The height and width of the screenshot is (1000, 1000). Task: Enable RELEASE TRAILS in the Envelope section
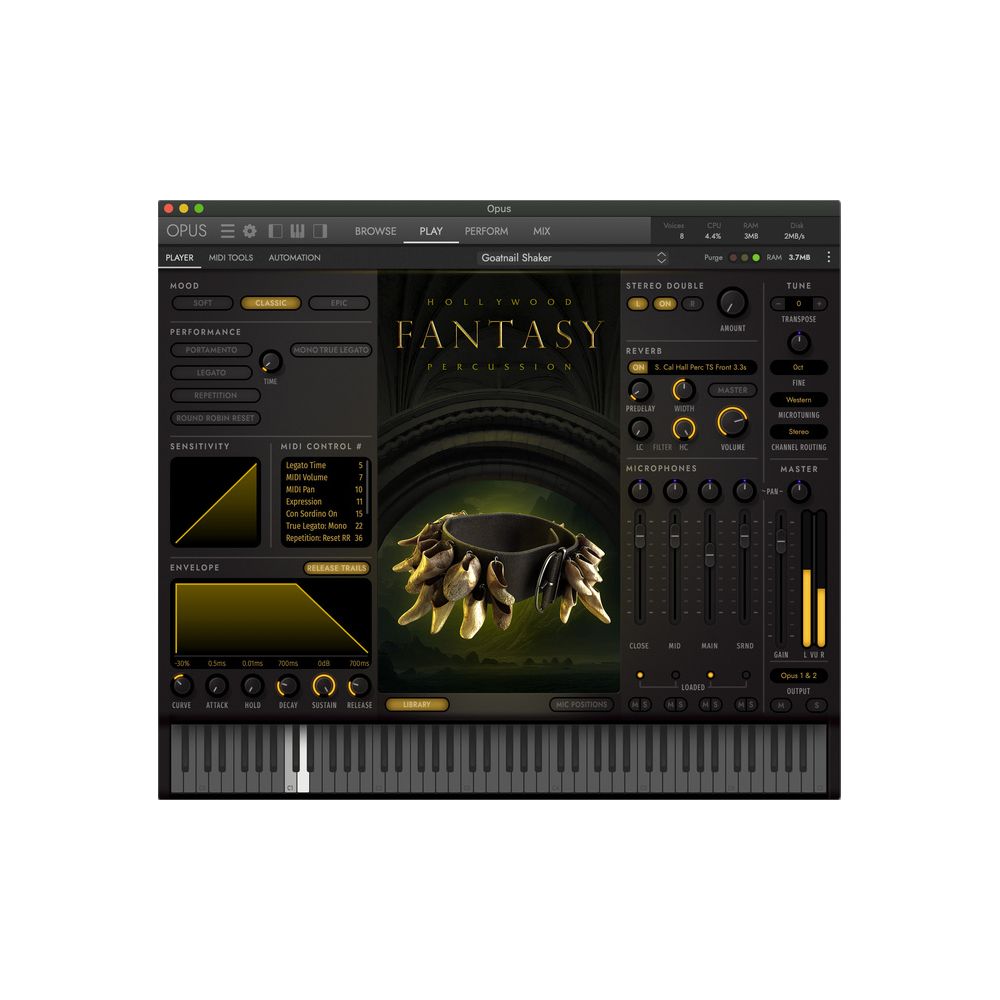pyautogui.click(x=338, y=567)
